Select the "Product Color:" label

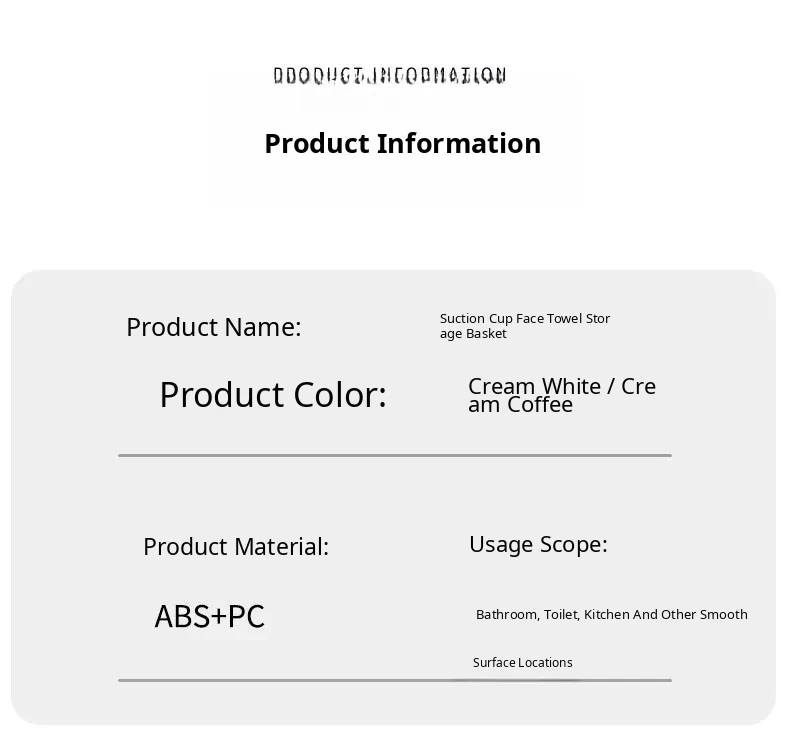(x=272, y=395)
